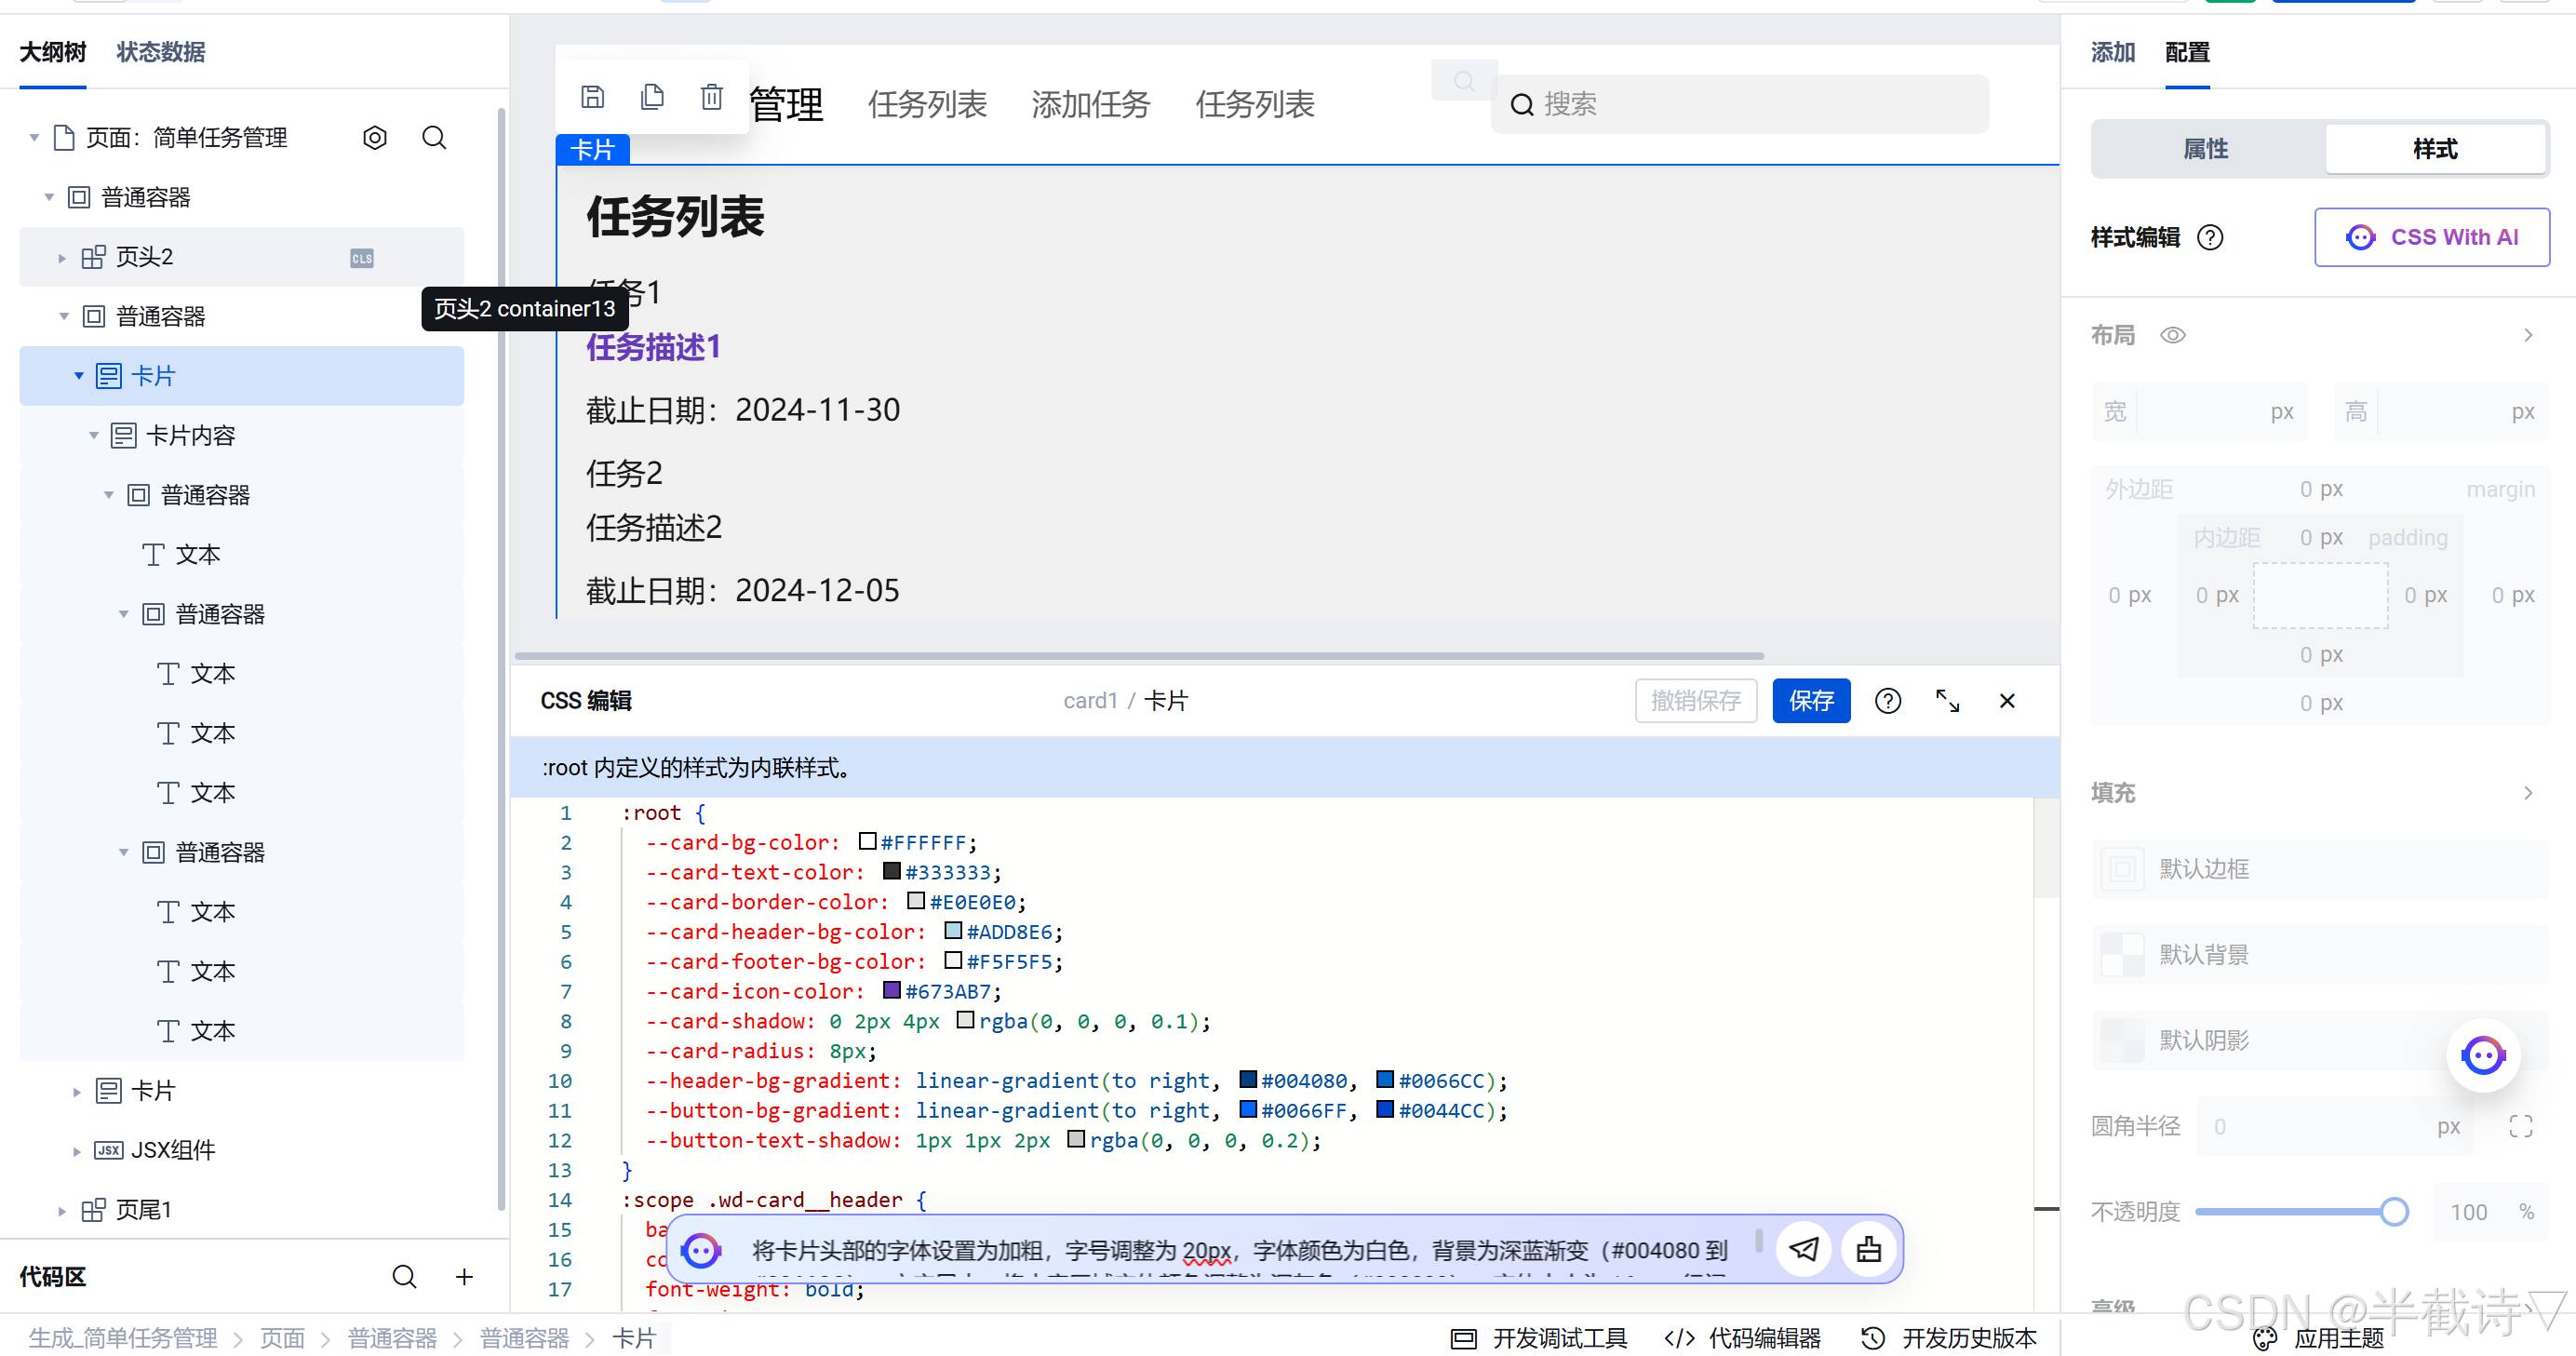Switch to the 属性 segment
The width and height of the screenshot is (2576, 1356).
coord(2206,149)
